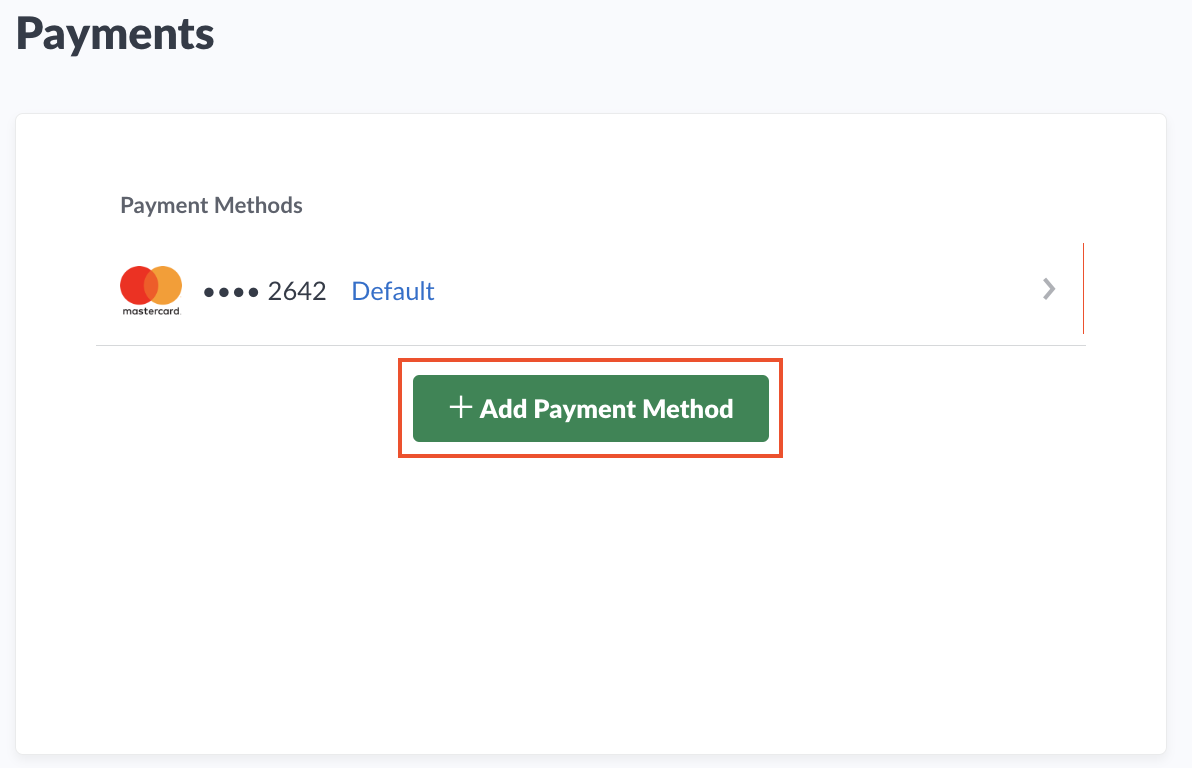This screenshot has width=1192, height=768.
Task: Click the four-dots masked card number icon
Action: pos(232,290)
